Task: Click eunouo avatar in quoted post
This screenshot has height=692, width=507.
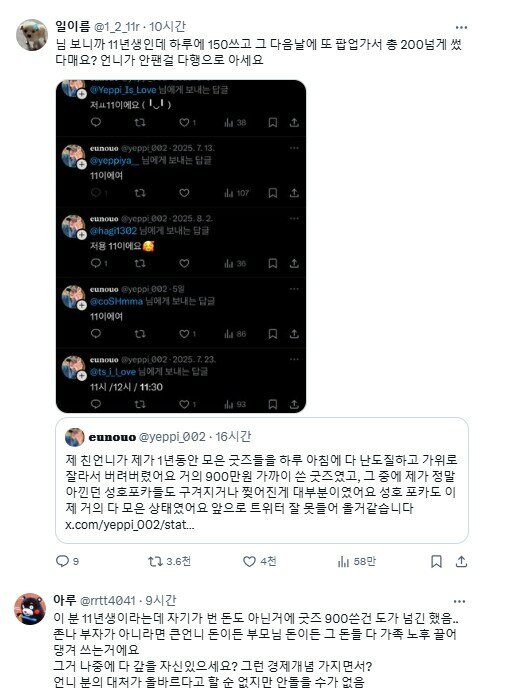Action: 75,437
